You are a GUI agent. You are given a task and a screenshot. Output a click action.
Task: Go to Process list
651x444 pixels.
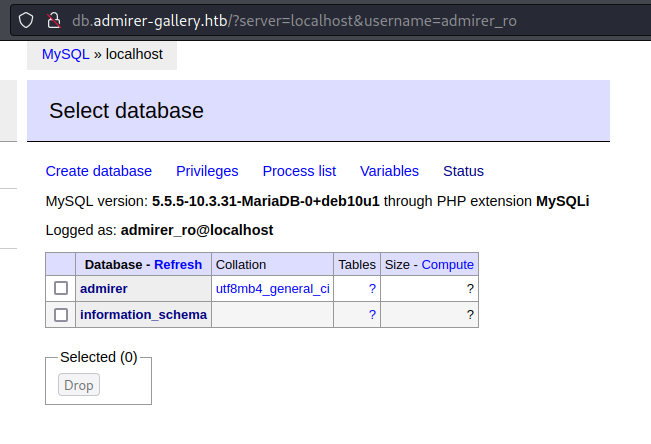pos(299,171)
